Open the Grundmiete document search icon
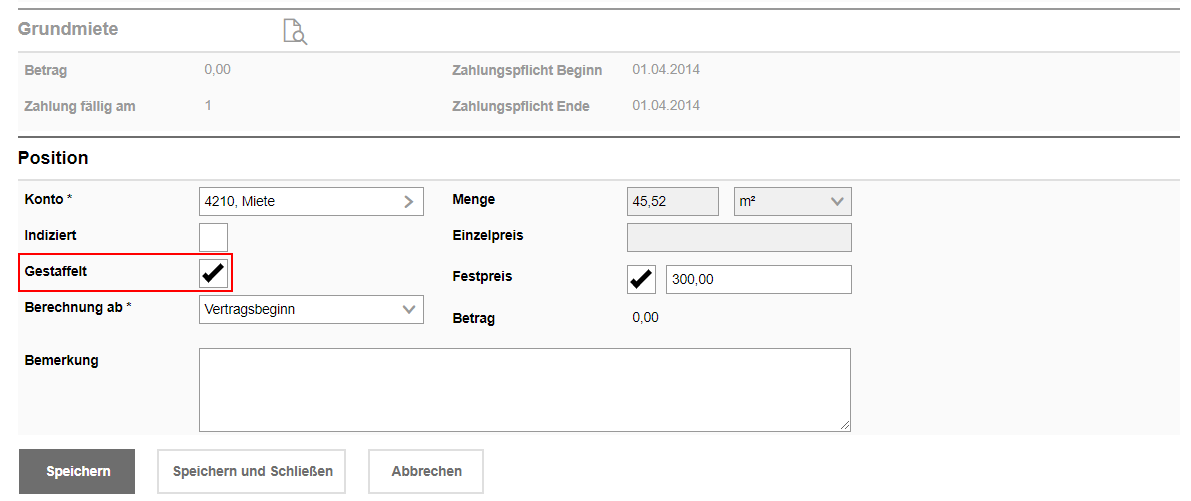The image size is (1191, 501). point(295,32)
